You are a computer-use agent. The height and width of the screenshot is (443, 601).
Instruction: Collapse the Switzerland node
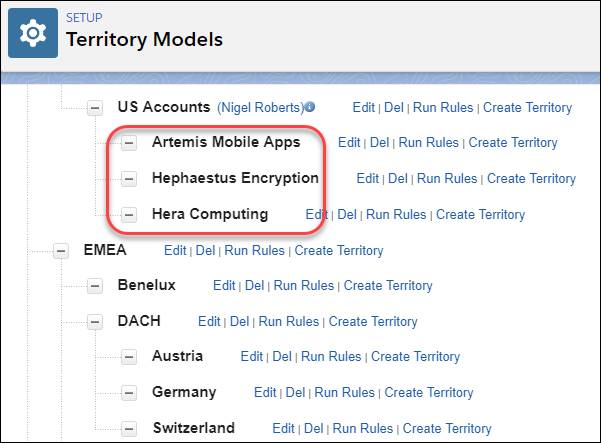[129, 429]
